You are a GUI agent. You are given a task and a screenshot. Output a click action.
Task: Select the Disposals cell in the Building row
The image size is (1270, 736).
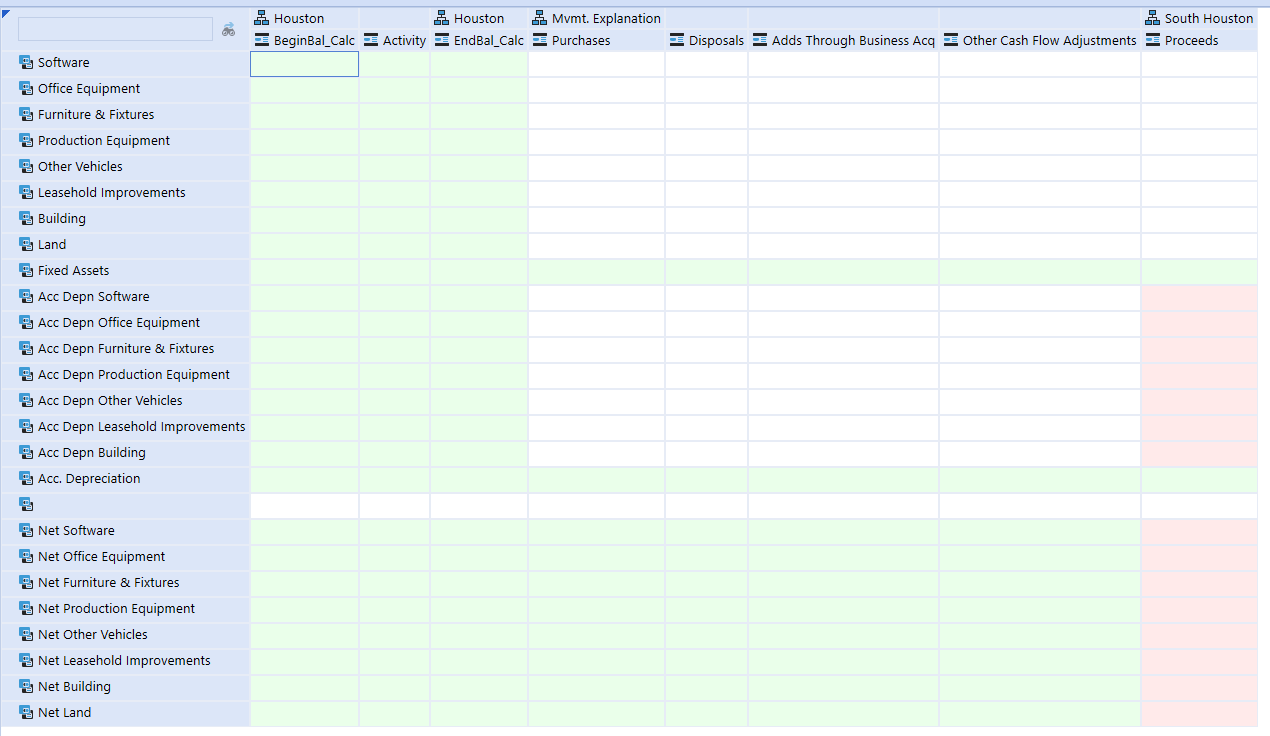[706, 219]
